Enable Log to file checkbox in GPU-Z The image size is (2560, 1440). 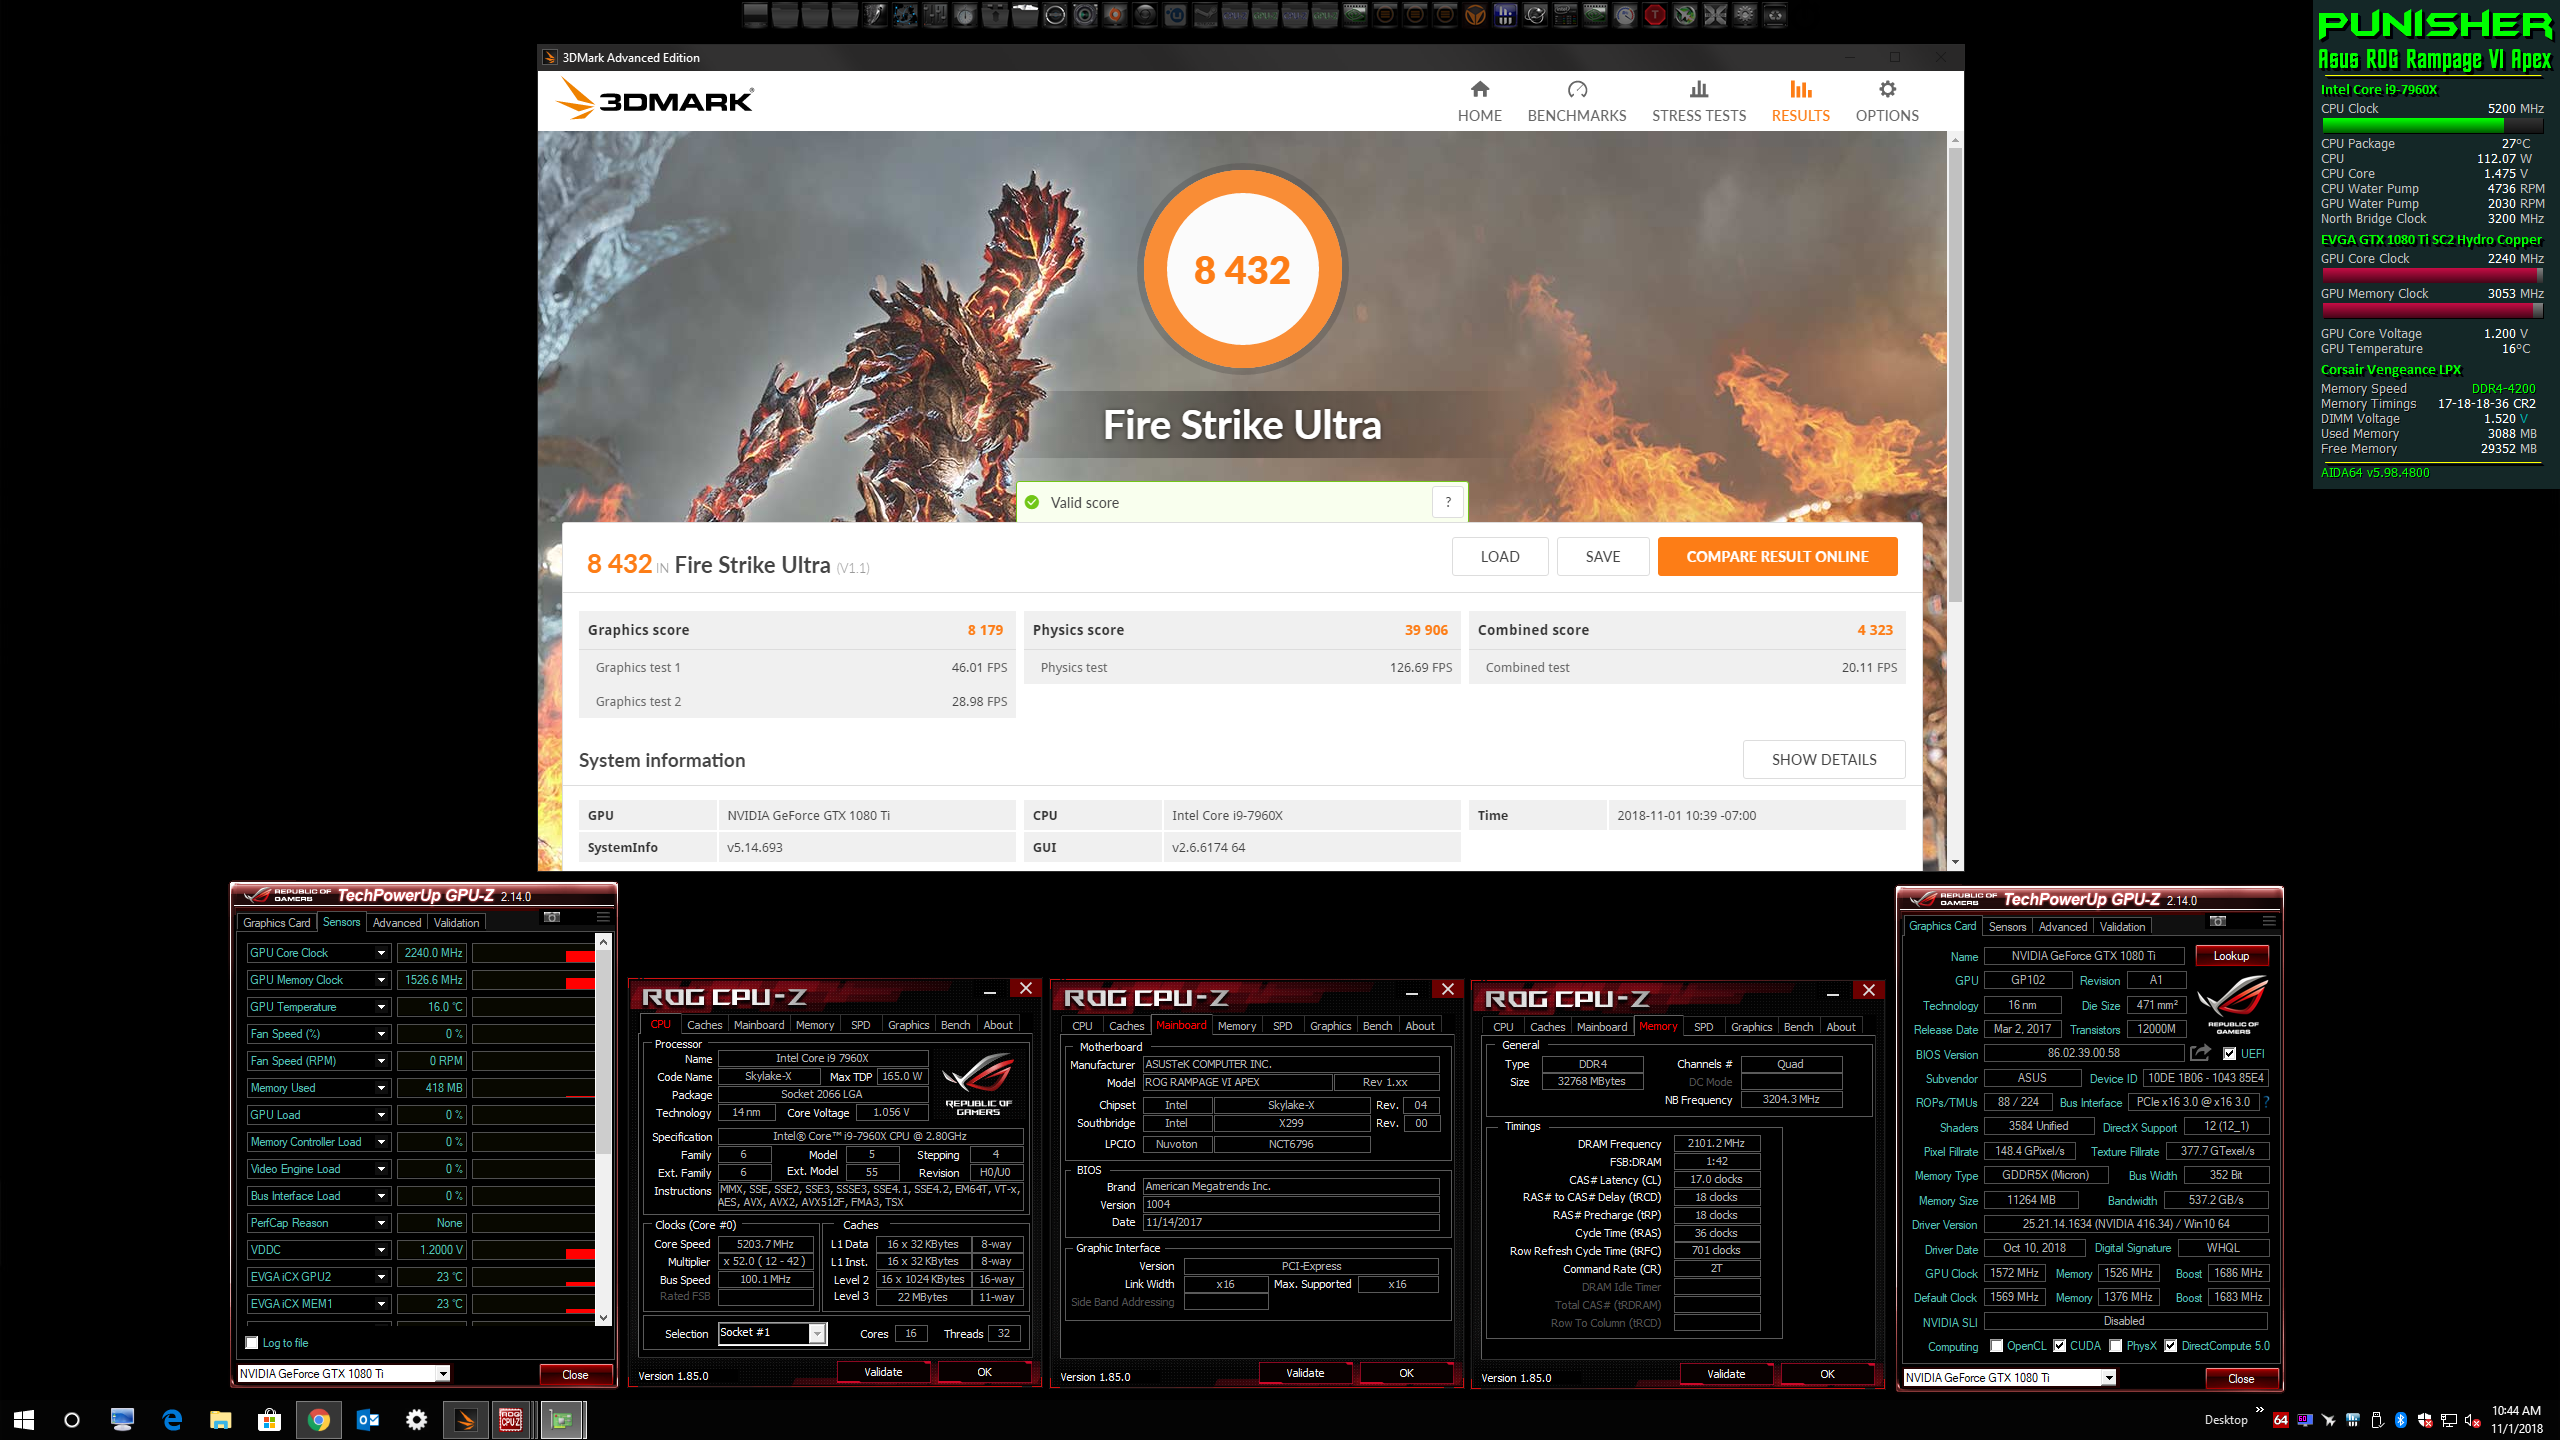click(x=252, y=1342)
